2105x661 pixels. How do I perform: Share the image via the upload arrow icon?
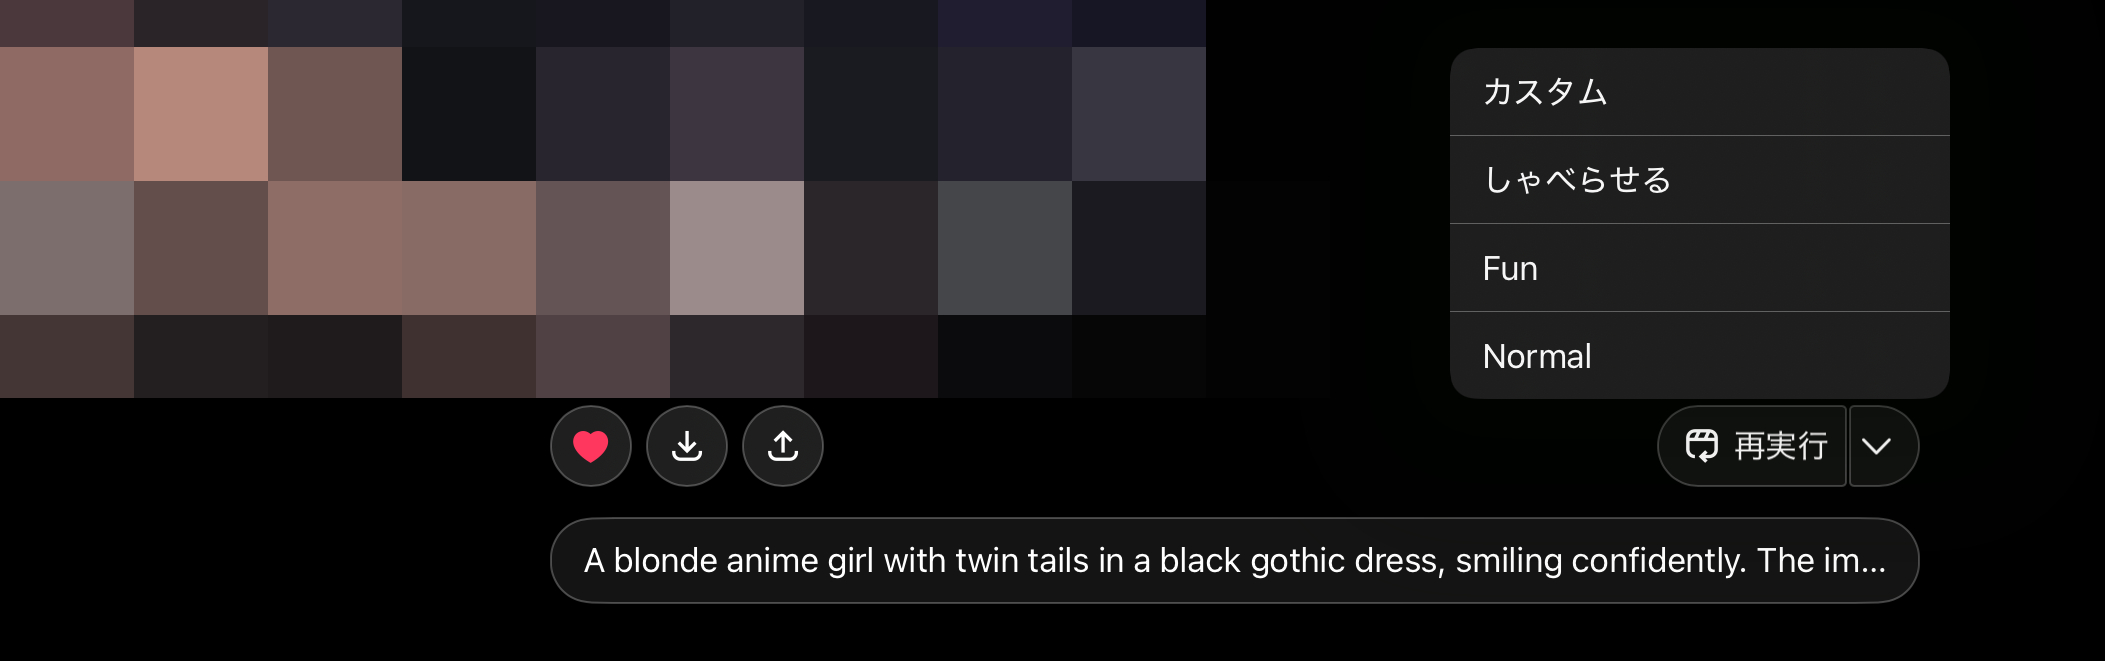(783, 446)
